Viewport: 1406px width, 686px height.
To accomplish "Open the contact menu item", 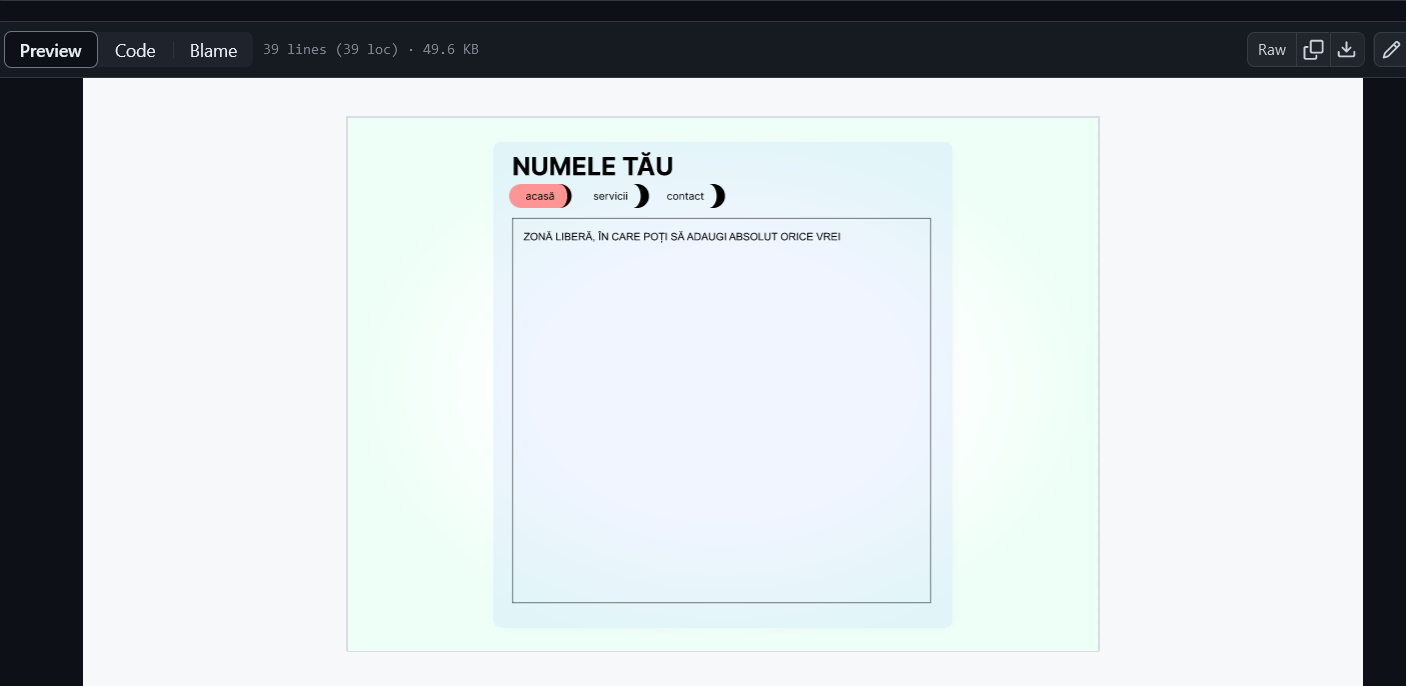I will pyautogui.click(x=685, y=196).
